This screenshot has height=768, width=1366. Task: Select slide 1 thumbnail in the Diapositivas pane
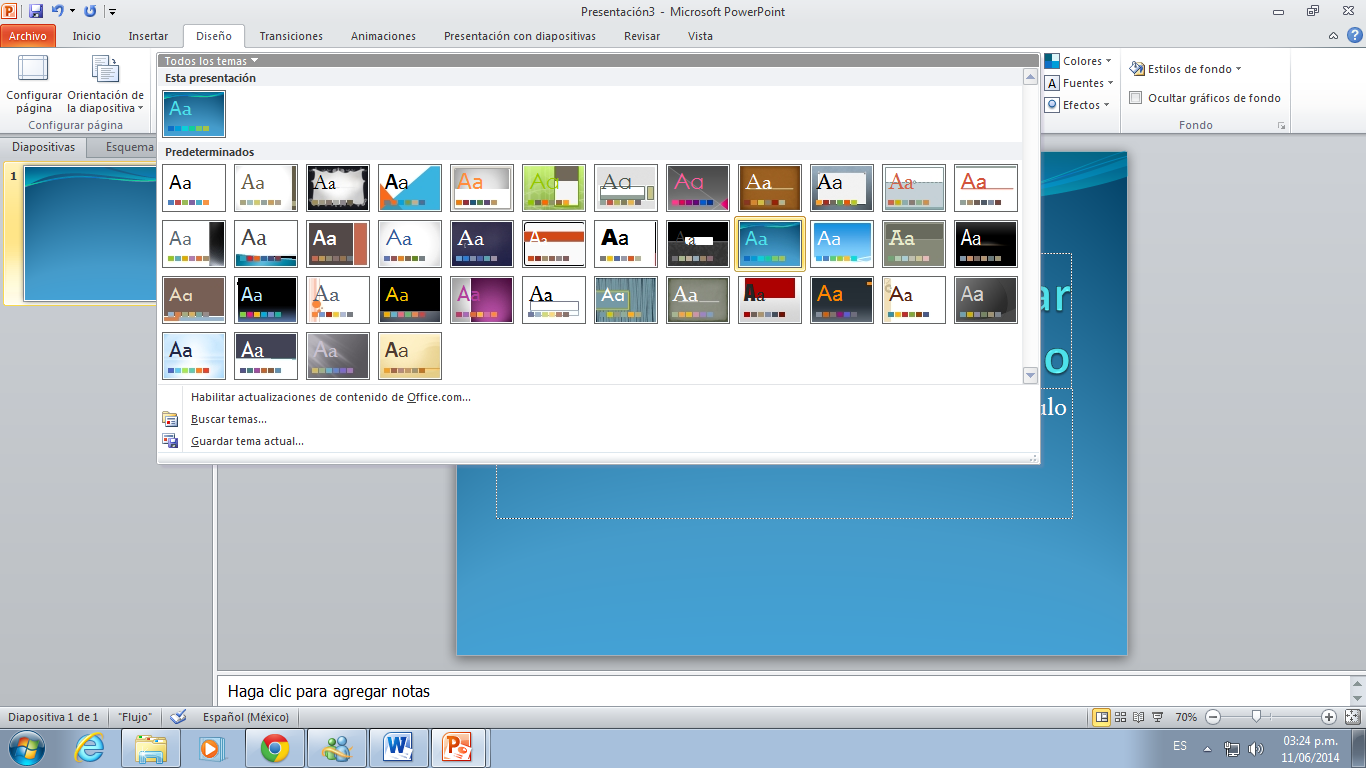[x=90, y=234]
